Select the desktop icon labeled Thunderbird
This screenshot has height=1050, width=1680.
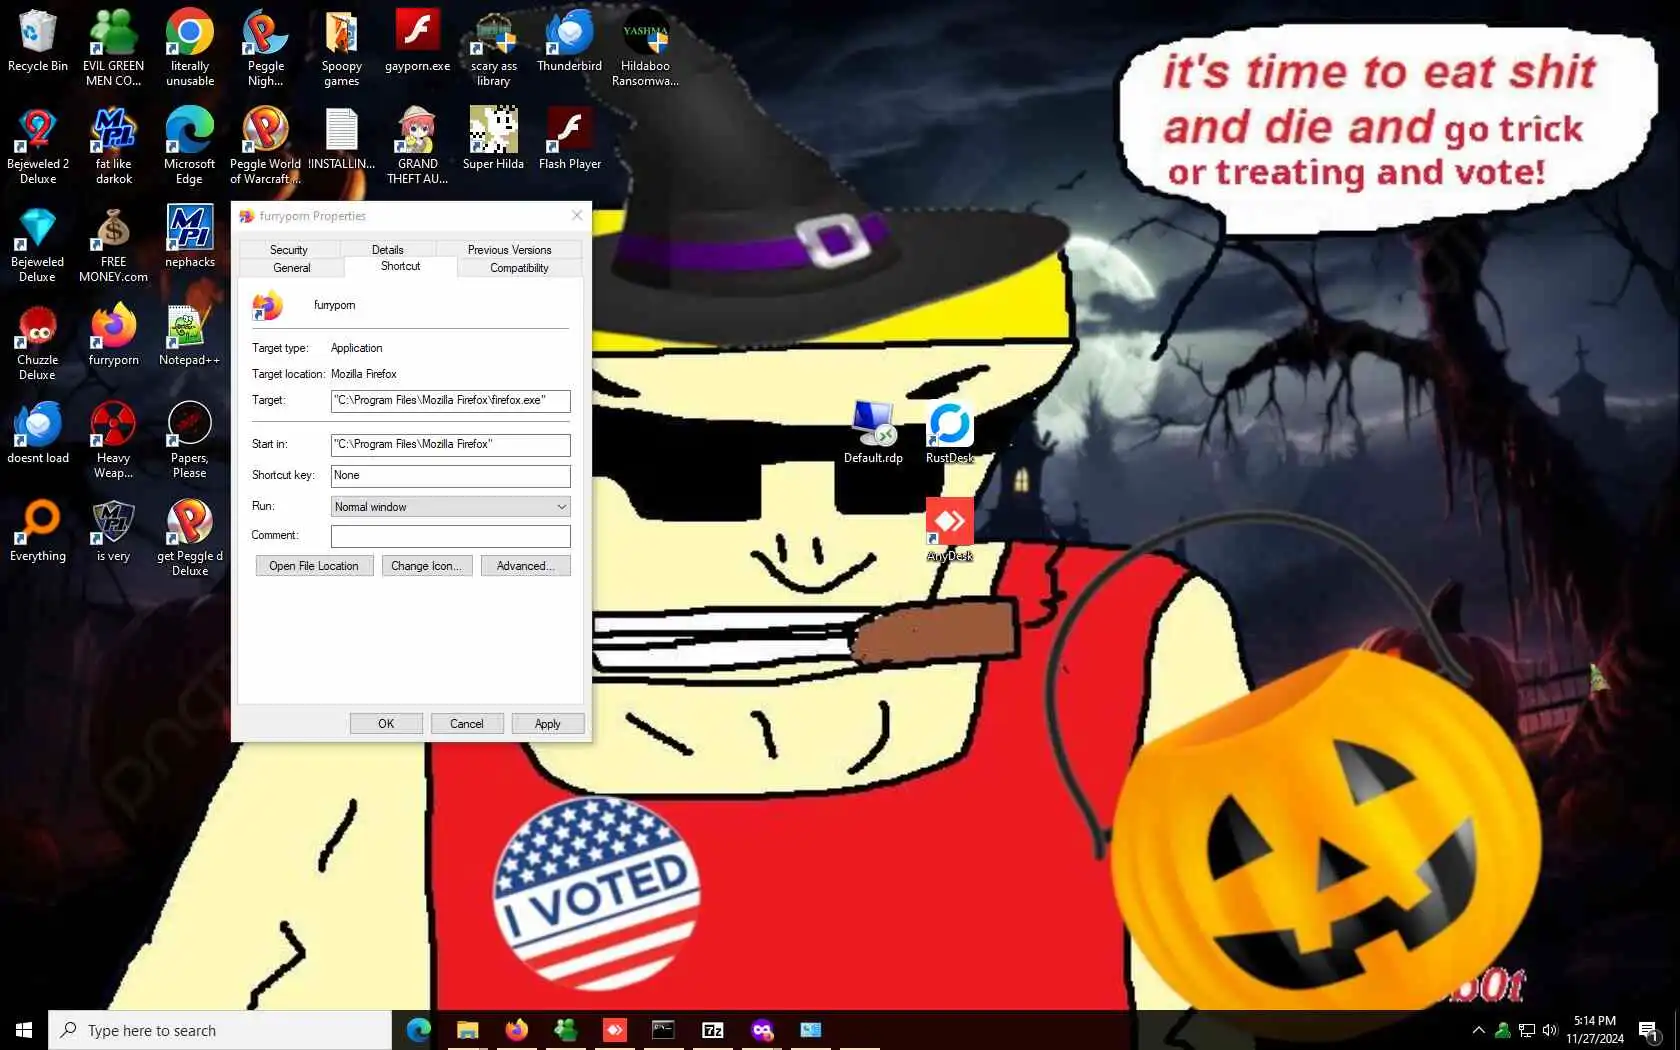tap(569, 42)
